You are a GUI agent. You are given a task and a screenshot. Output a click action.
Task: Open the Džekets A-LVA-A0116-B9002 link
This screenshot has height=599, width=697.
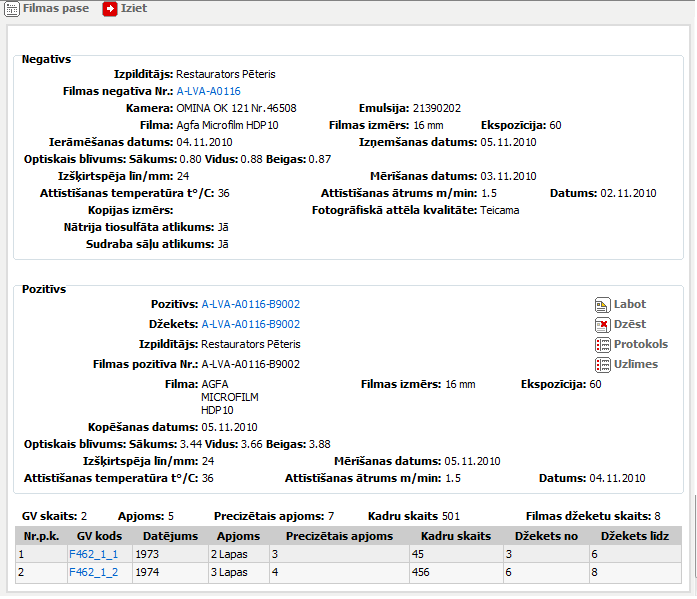pyautogui.click(x=250, y=324)
